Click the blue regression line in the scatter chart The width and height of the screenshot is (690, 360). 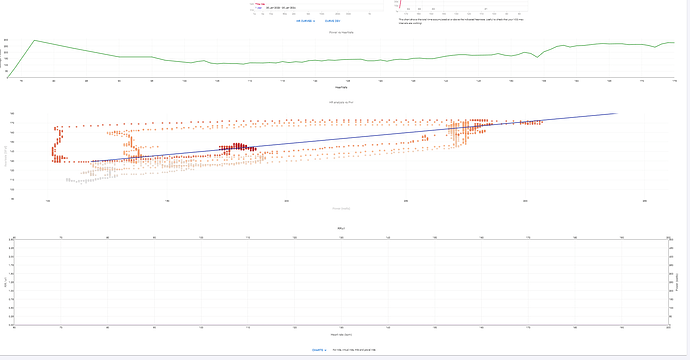click(352, 137)
